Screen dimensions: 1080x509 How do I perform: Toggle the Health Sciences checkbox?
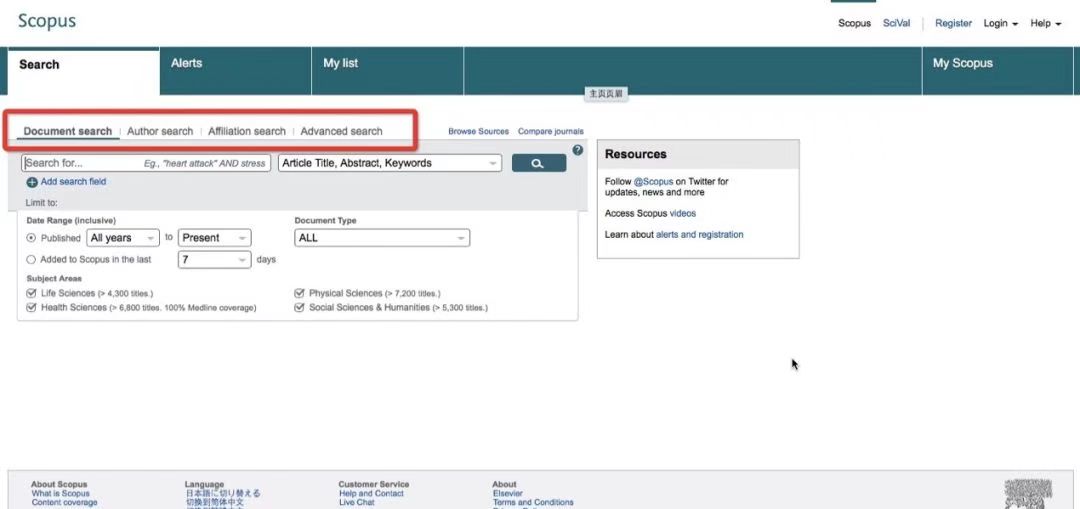coord(31,308)
